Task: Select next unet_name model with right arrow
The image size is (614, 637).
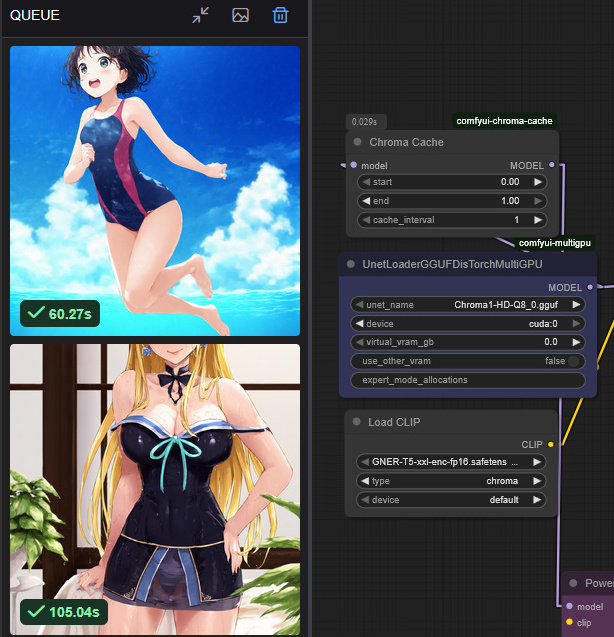Action: tap(576, 304)
